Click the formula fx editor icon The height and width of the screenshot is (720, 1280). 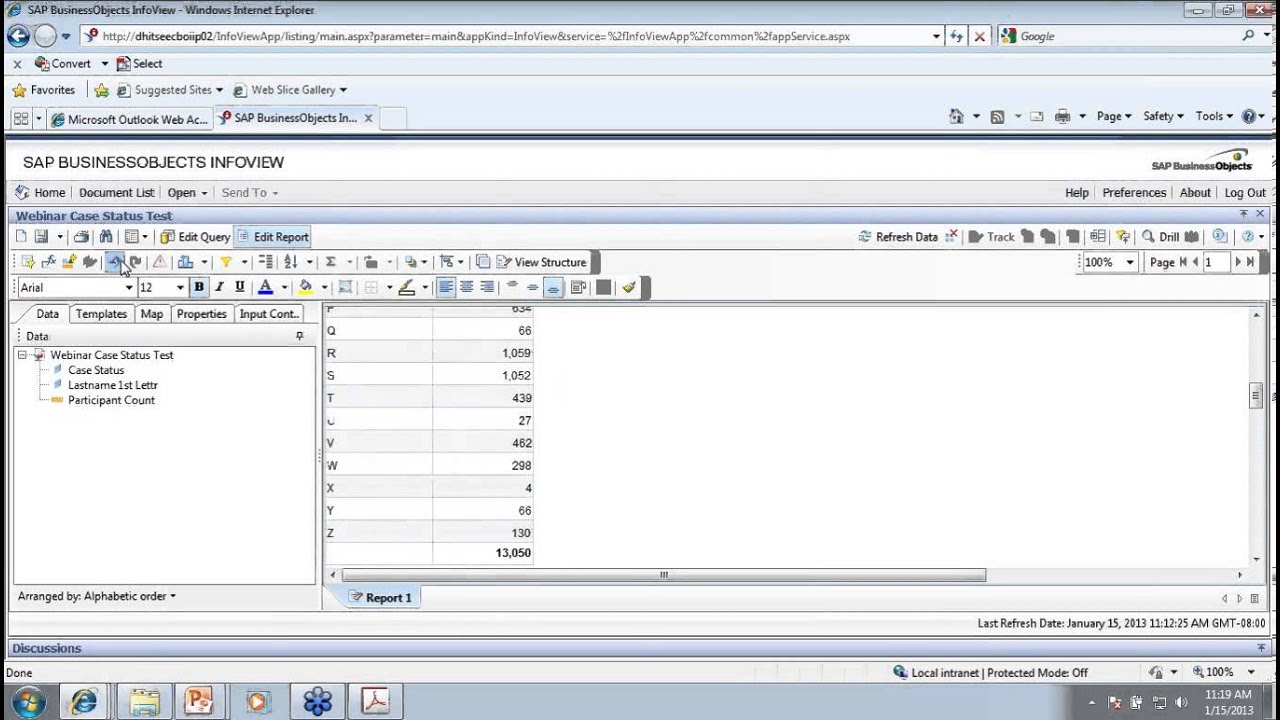(48, 262)
